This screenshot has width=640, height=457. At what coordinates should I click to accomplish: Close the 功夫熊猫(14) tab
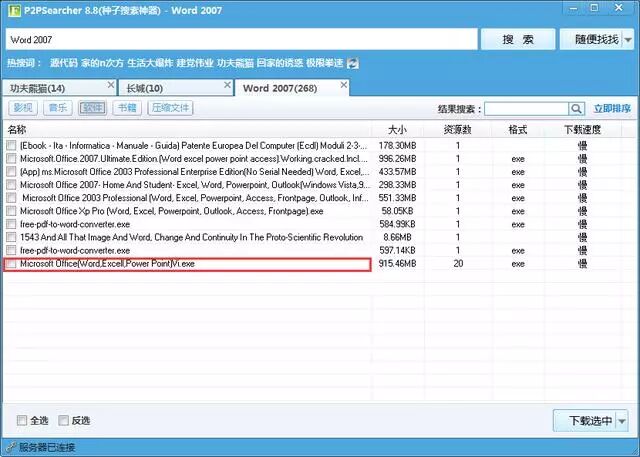point(111,85)
